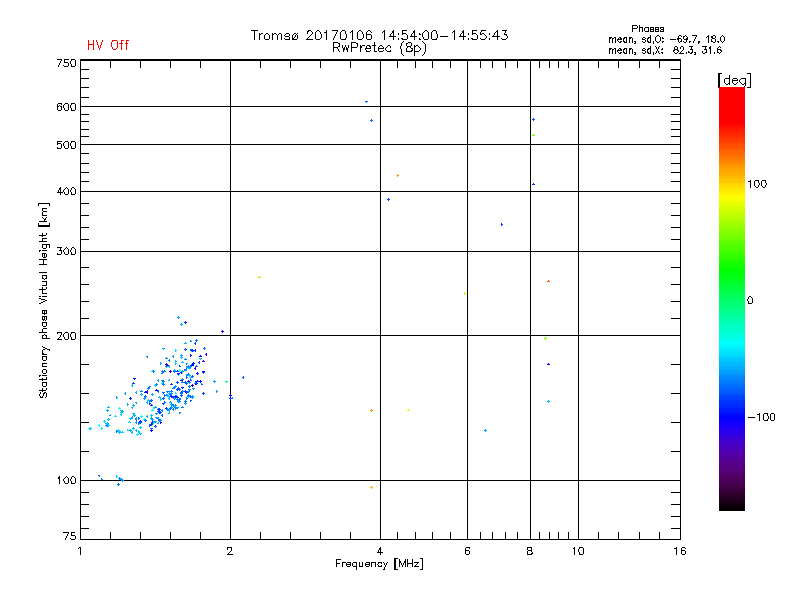This screenshot has width=800, height=600.
Task: Click the y-axis tick label '750'
Action: pos(66,63)
